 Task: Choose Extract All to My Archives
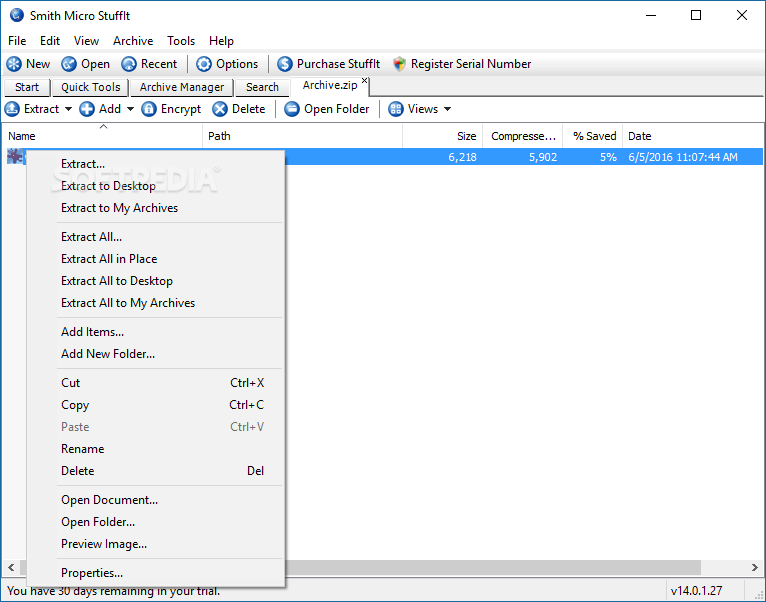156,303
